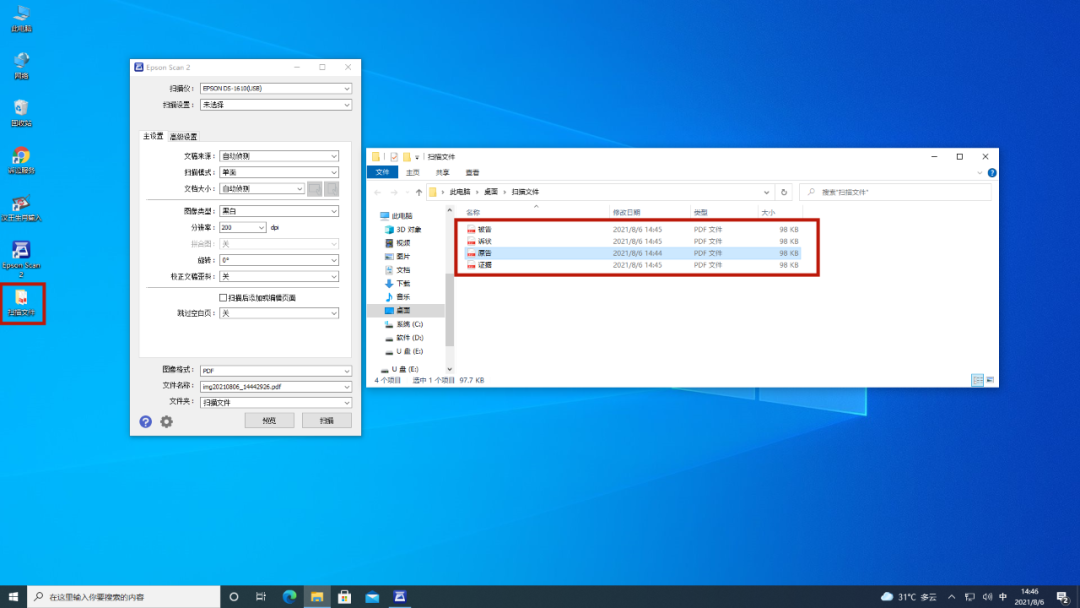Click Cortana circle on taskbar

233,596
